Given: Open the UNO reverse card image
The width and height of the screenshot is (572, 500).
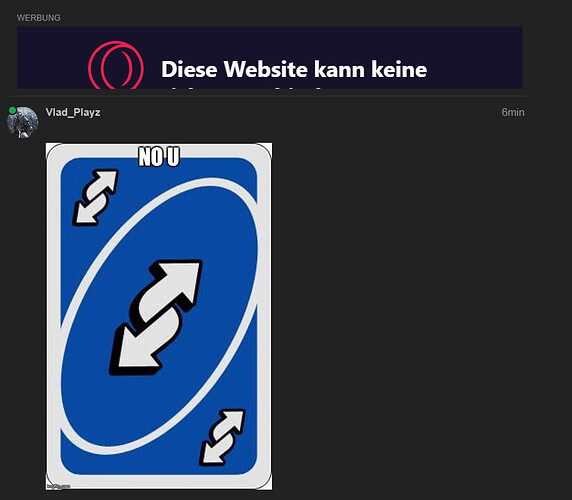Looking at the screenshot, I should (159, 316).
